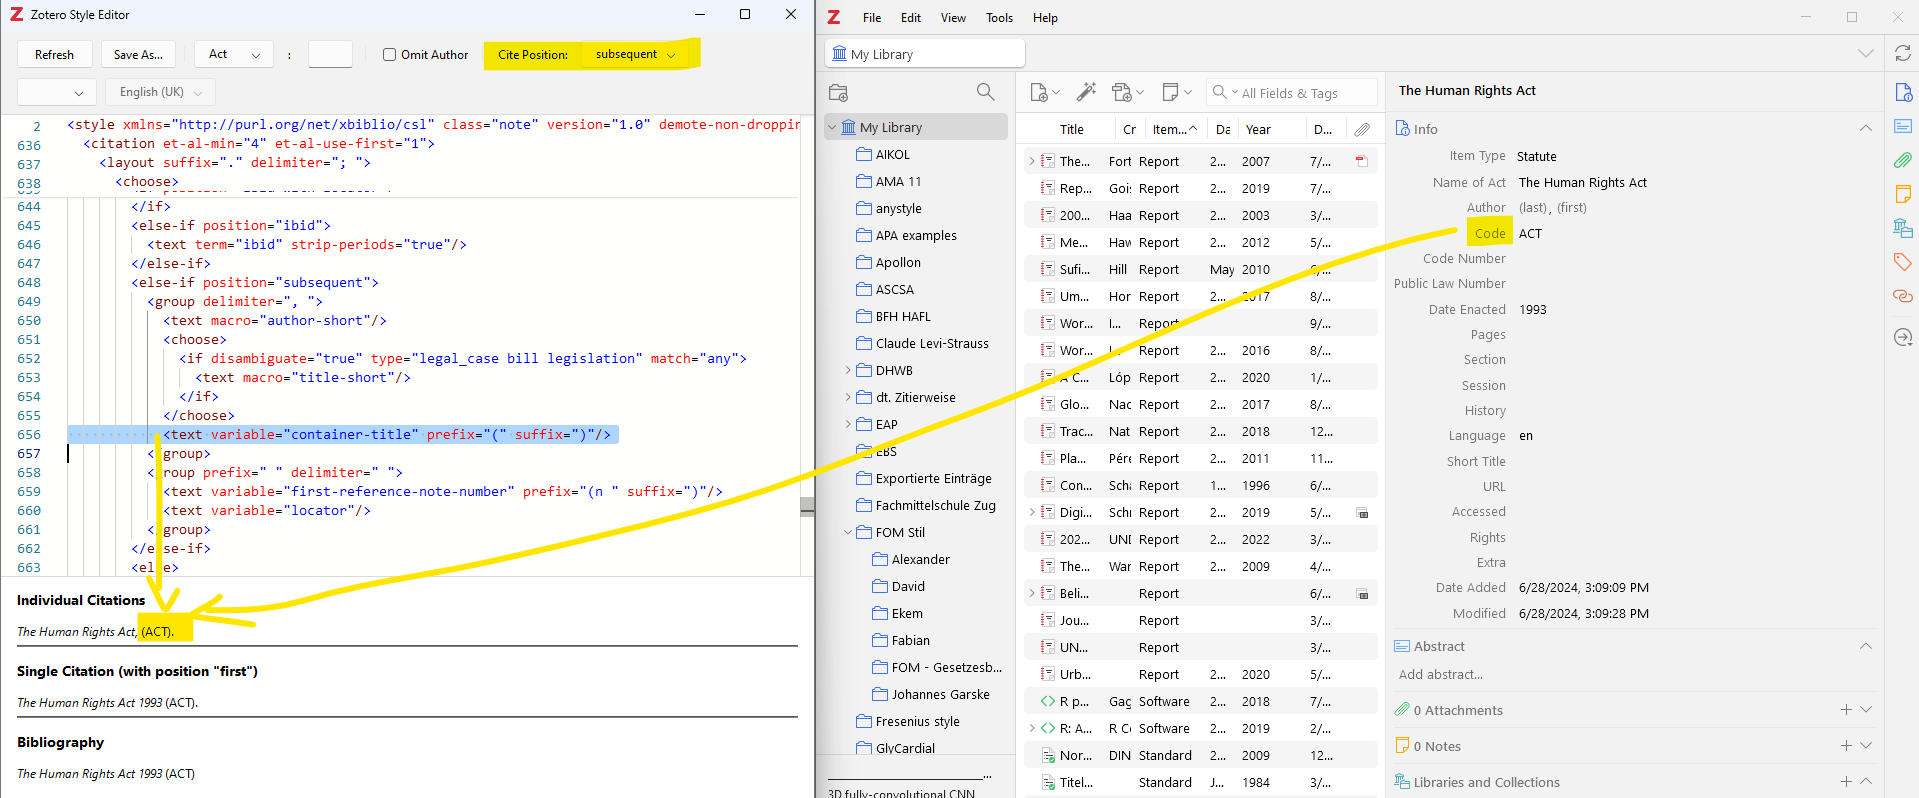Click the New Collection icon in Zotero
1919x798 pixels.
(x=838, y=93)
